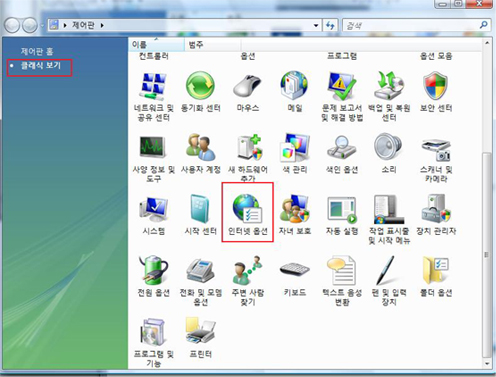Click the 제어판 breadcrumb in address bar

pyautogui.click(x=83, y=25)
